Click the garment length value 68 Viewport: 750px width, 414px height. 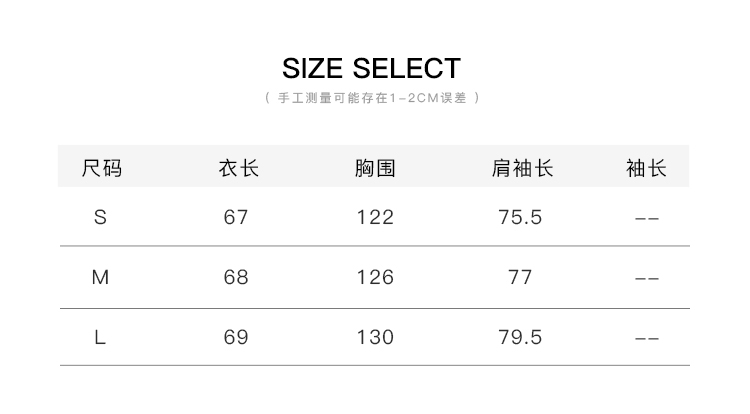tap(236, 277)
